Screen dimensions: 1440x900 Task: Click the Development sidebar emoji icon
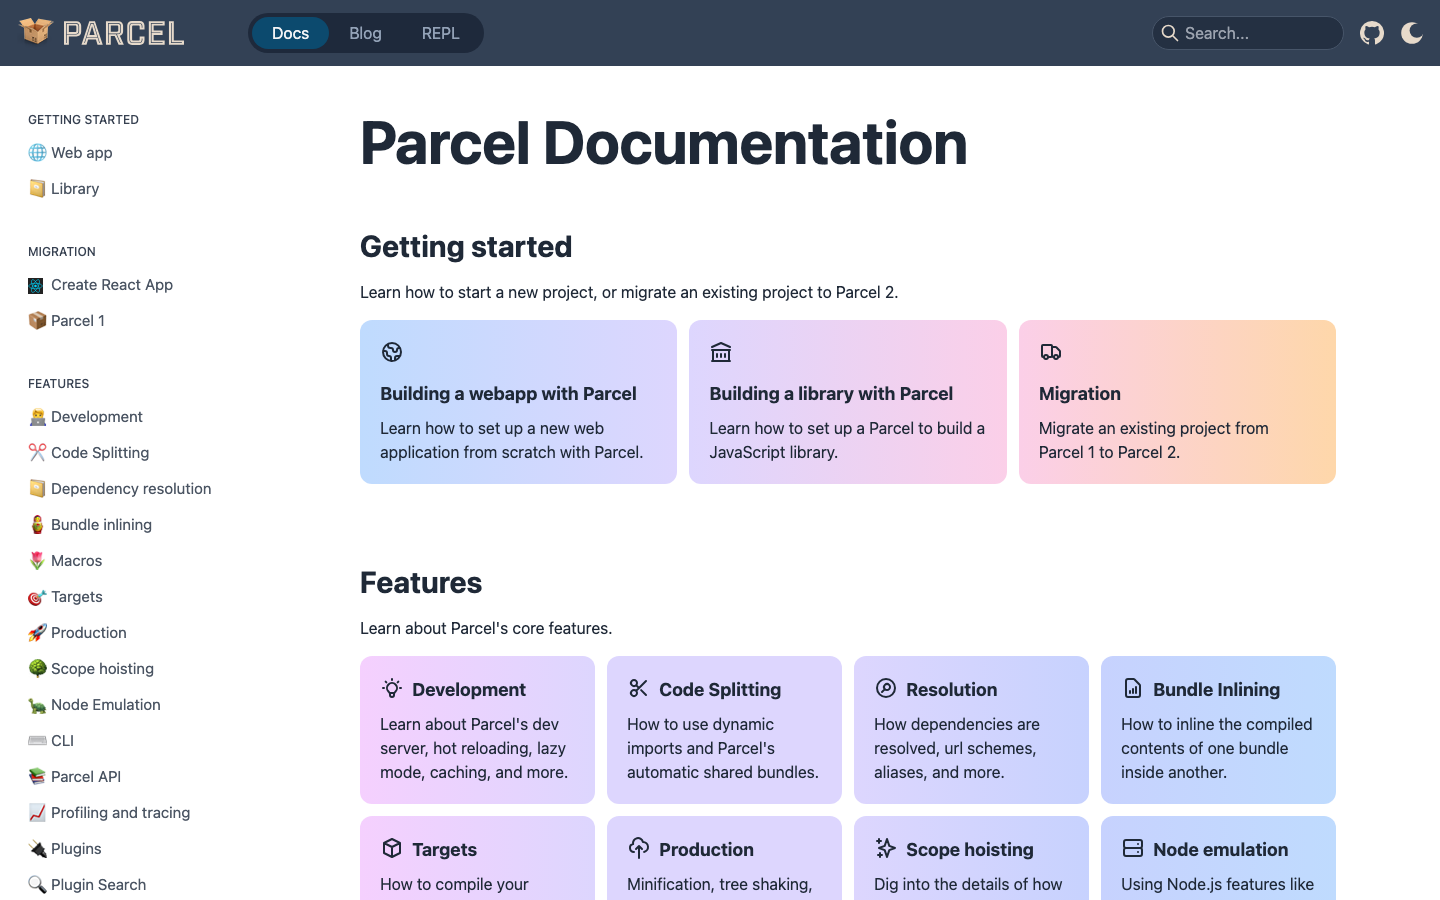pyautogui.click(x=37, y=417)
